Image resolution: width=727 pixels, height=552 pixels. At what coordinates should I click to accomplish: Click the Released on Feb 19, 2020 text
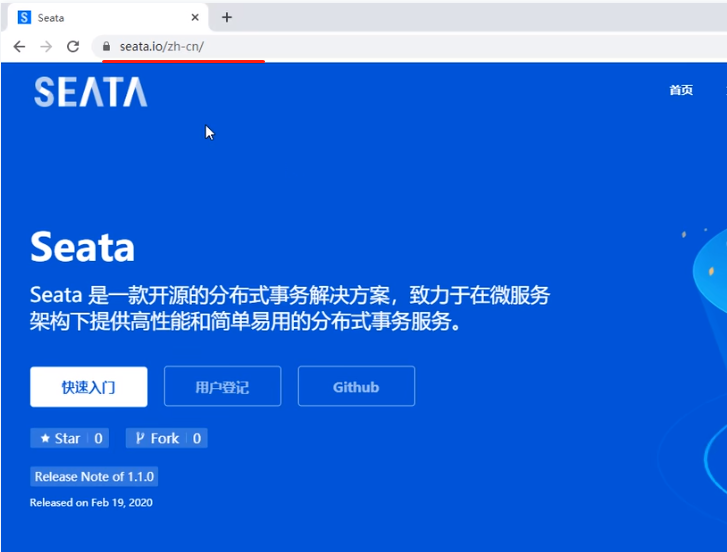coord(91,502)
